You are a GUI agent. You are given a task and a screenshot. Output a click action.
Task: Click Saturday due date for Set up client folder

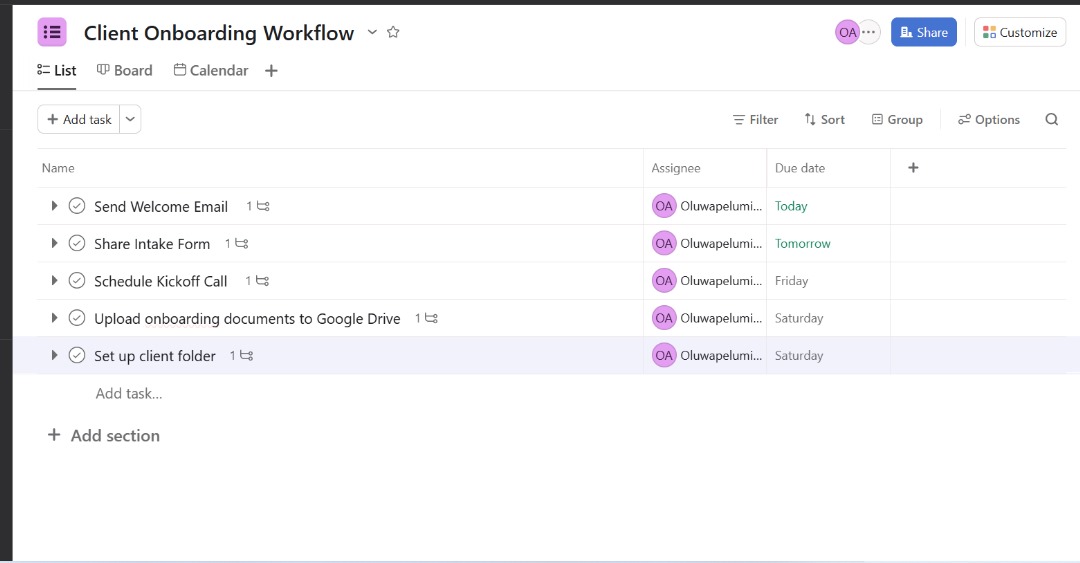pyautogui.click(x=799, y=356)
